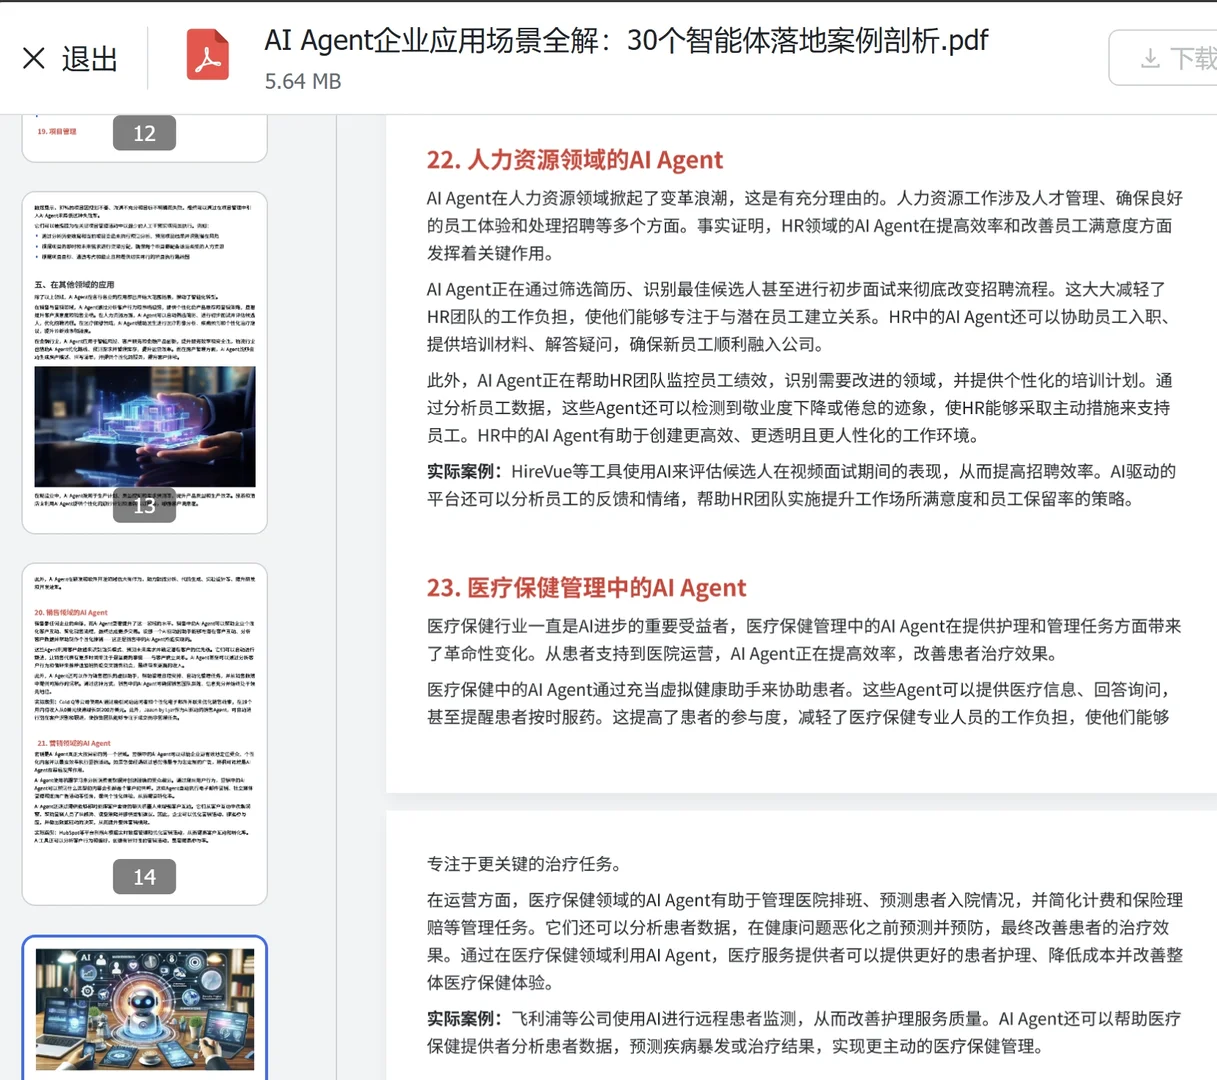This screenshot has height=1080, width=1217.
Task: Click paragraph starting 在运营方面，医疗保健领域
Action: point(805,941)
